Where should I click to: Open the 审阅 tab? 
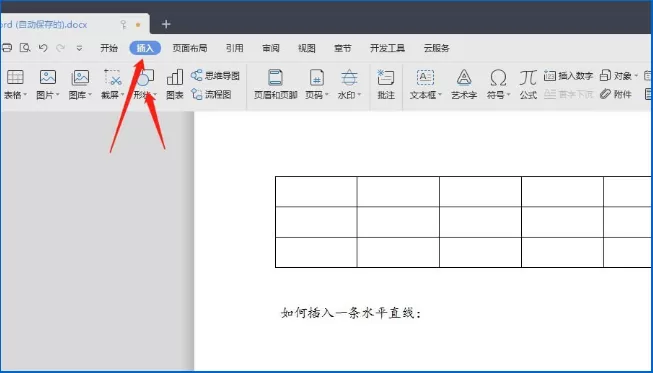coord(271,48)
